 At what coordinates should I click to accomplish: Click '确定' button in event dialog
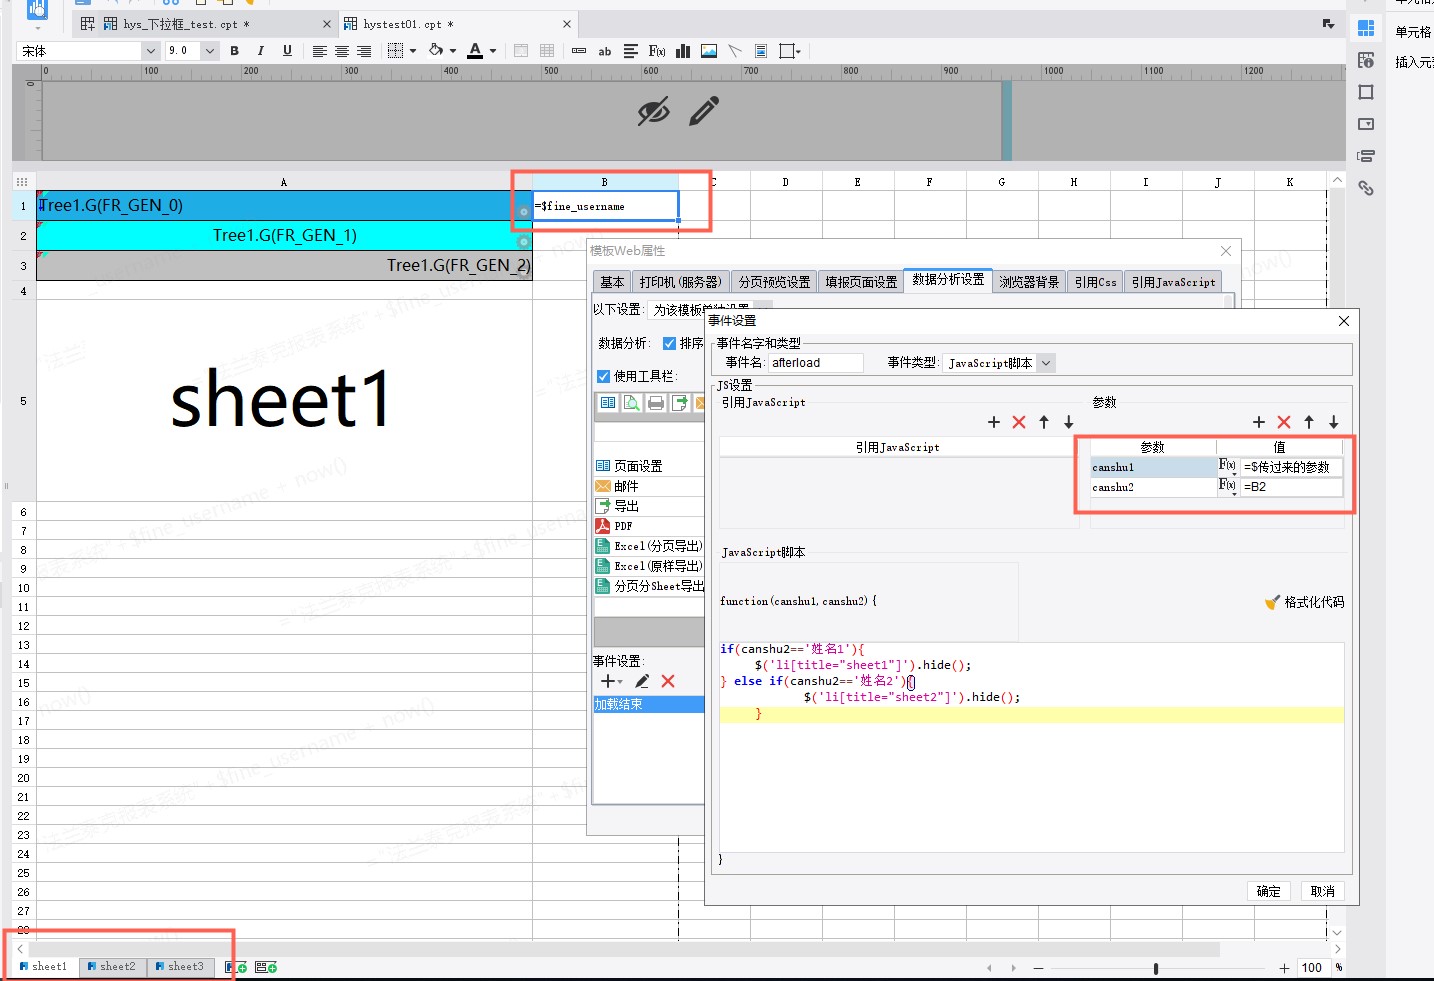1268,891
